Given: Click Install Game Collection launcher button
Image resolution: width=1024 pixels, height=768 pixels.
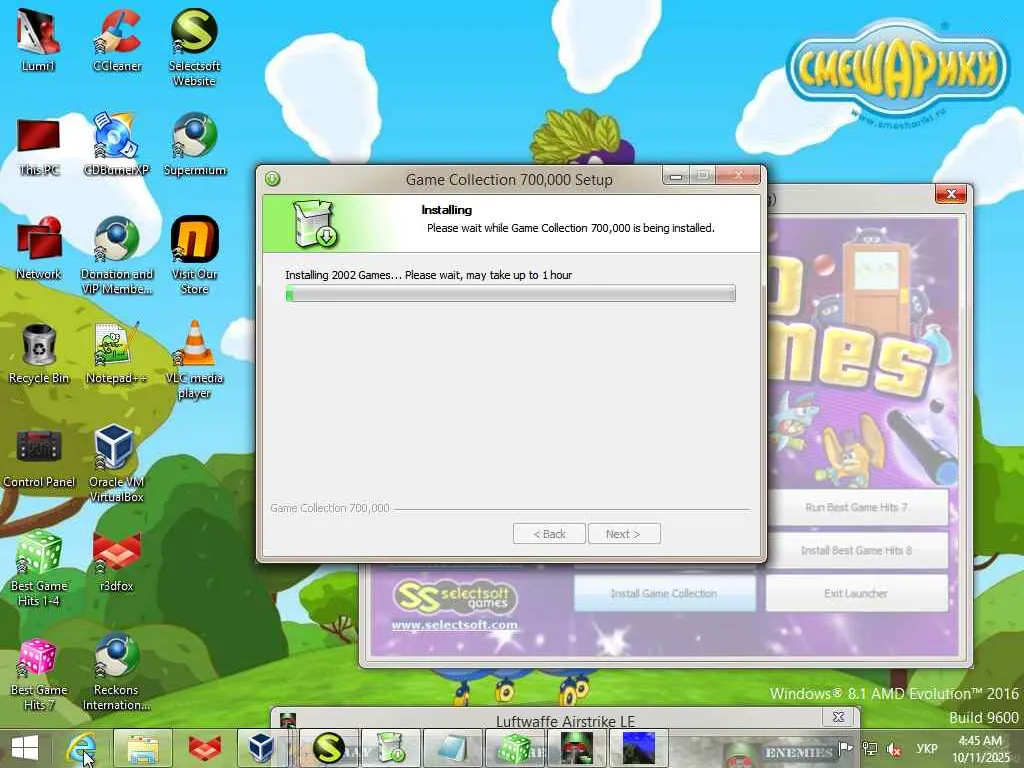Looking at the screenshot, I should (x=664, y=593).
